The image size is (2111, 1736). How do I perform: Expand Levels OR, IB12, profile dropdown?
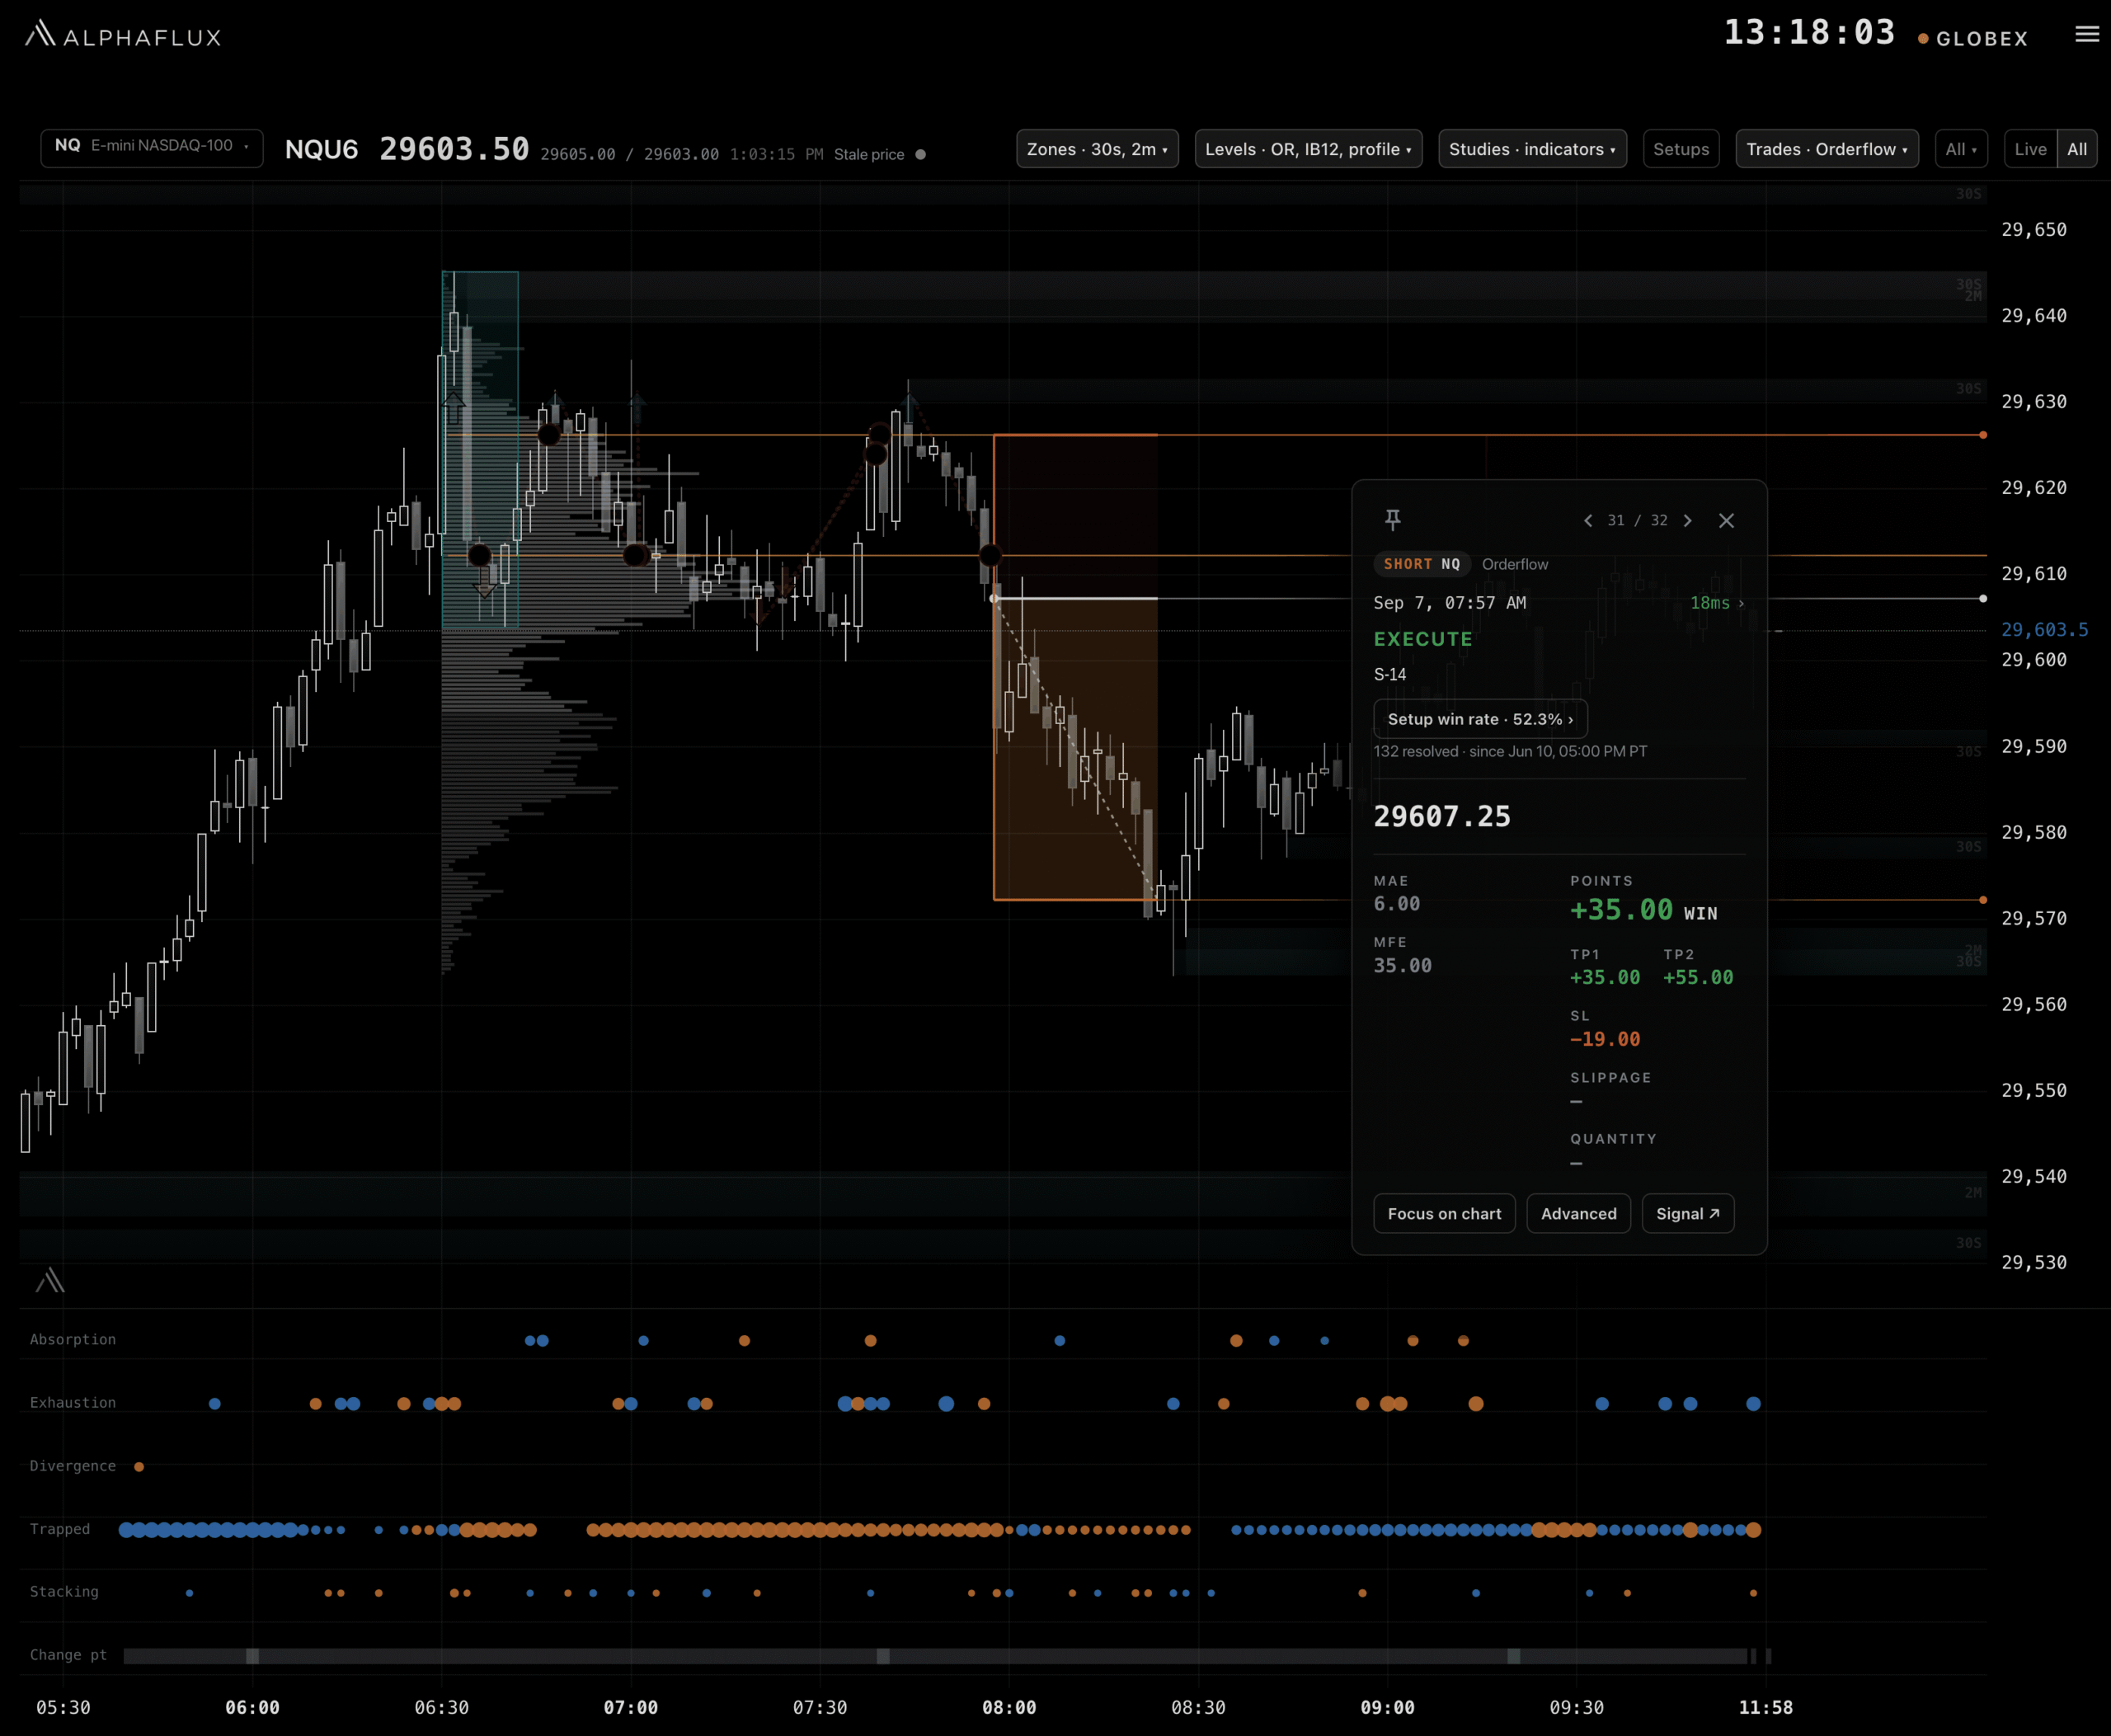pos(1308,149)
